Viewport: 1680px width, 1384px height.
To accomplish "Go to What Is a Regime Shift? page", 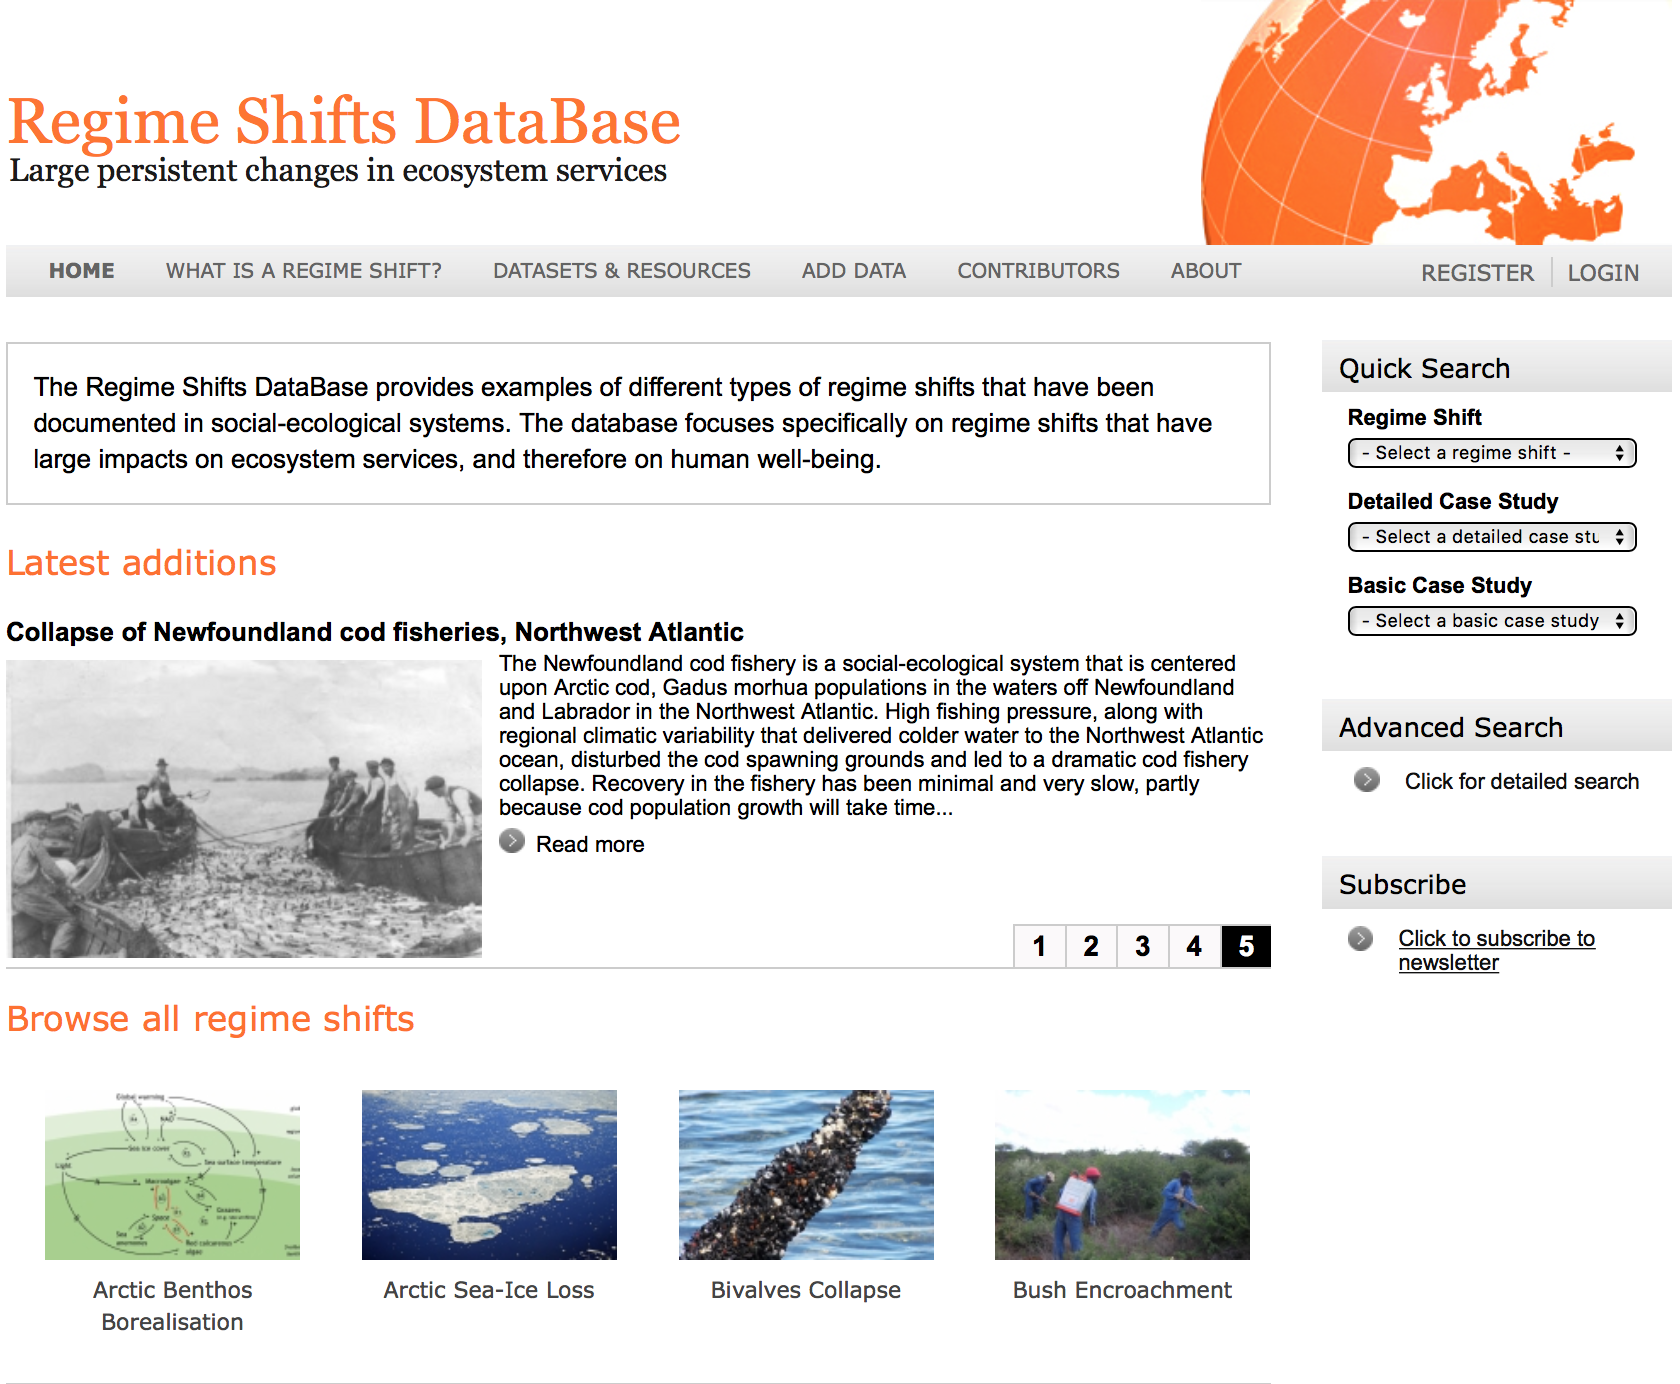I will [x=303, y=271].
